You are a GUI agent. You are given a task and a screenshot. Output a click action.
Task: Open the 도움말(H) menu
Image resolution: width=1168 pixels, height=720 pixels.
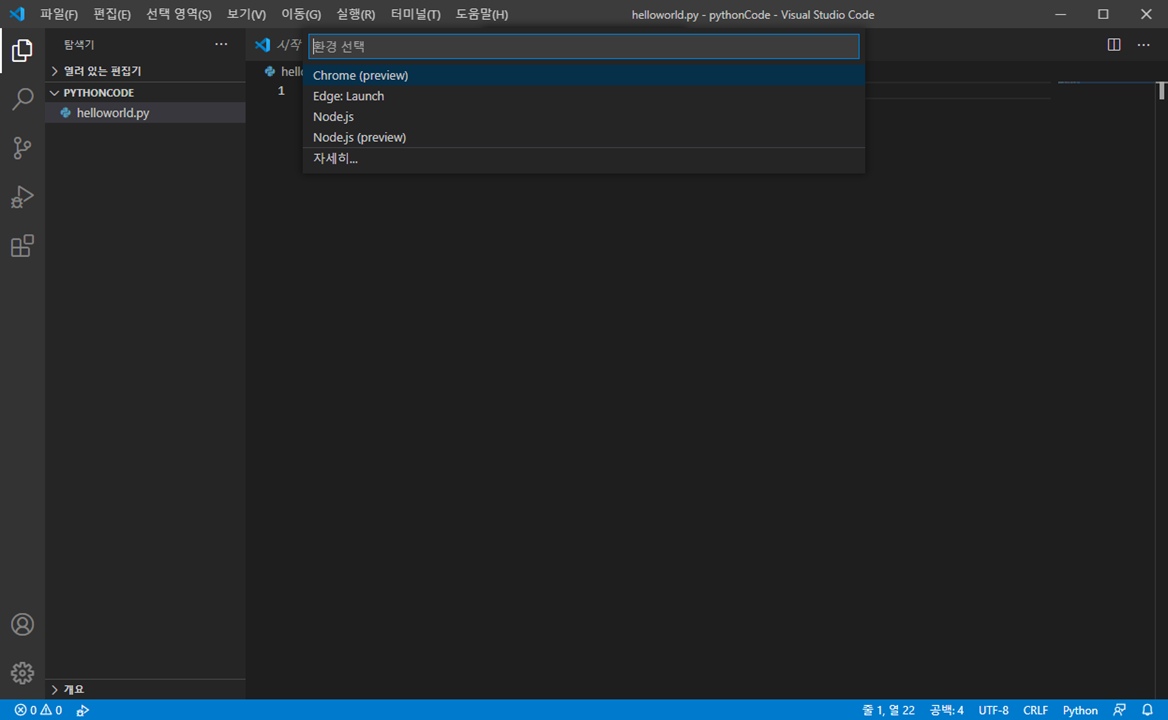482,14
